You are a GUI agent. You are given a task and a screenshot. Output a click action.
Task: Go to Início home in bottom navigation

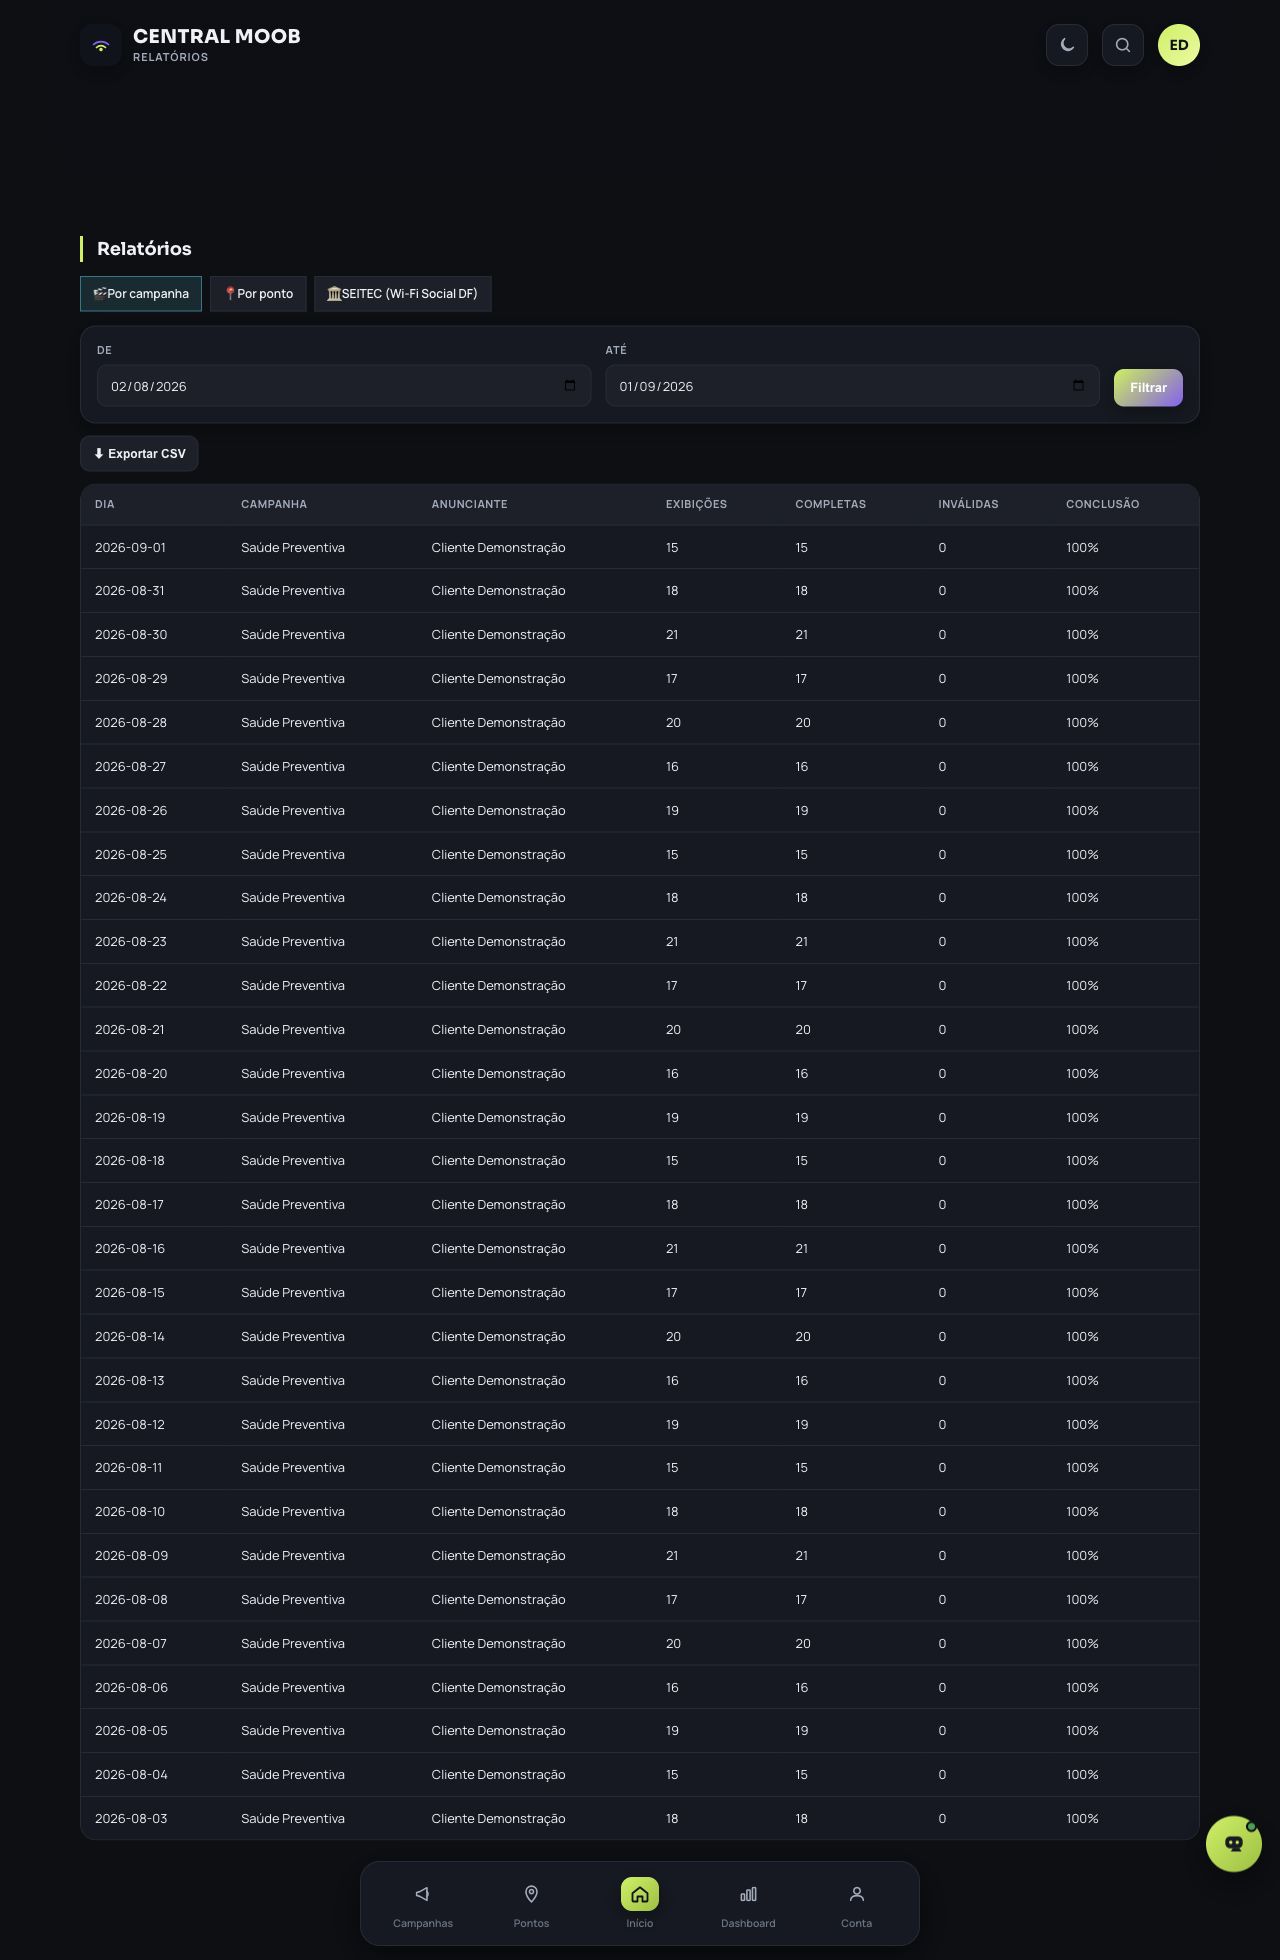point(640,1904)
